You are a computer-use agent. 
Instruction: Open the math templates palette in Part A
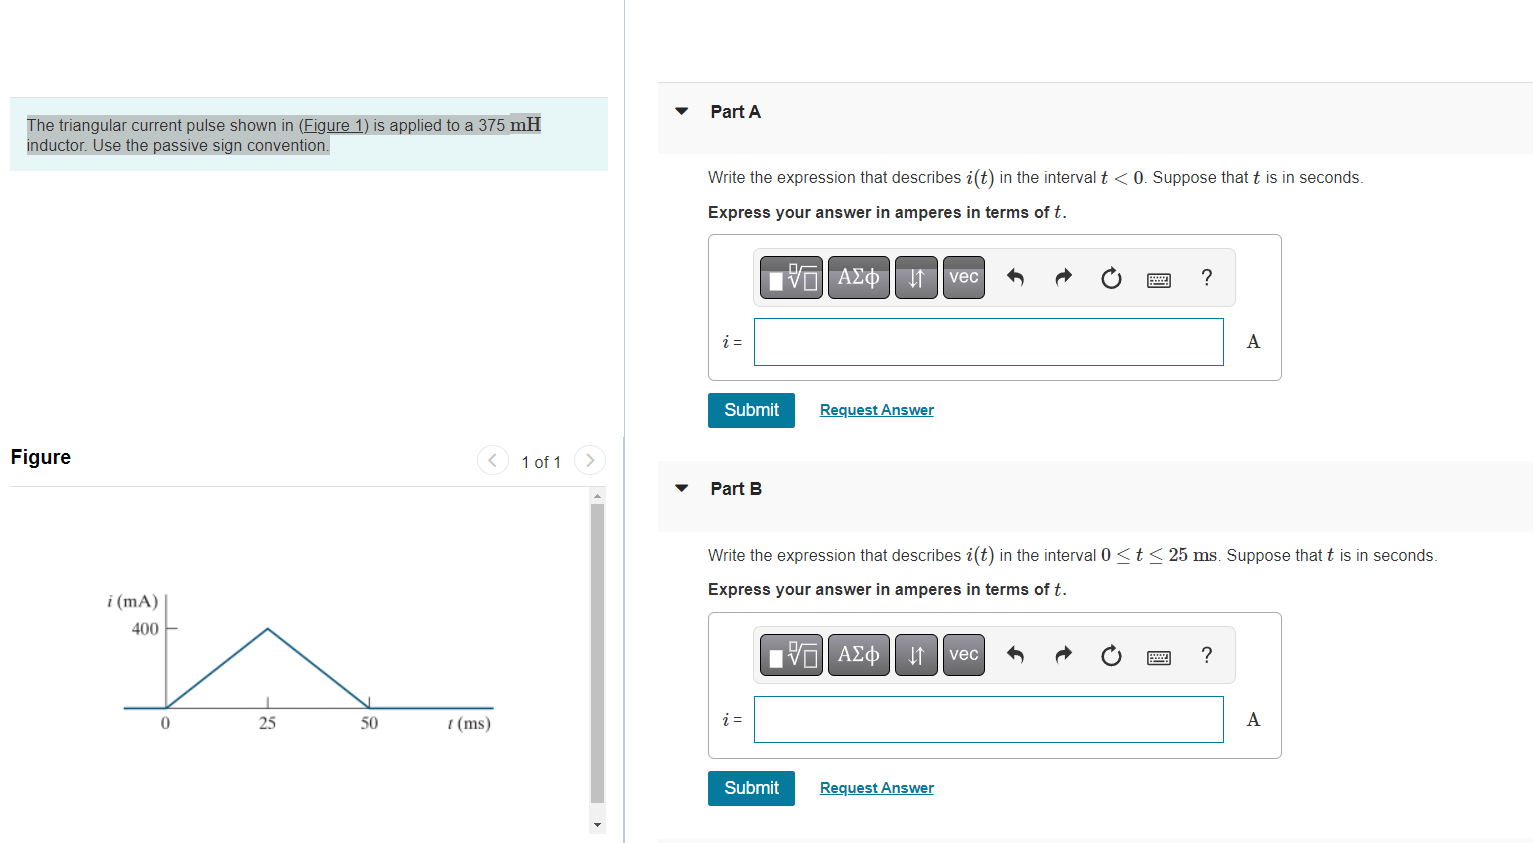click(x=790, y=277)
